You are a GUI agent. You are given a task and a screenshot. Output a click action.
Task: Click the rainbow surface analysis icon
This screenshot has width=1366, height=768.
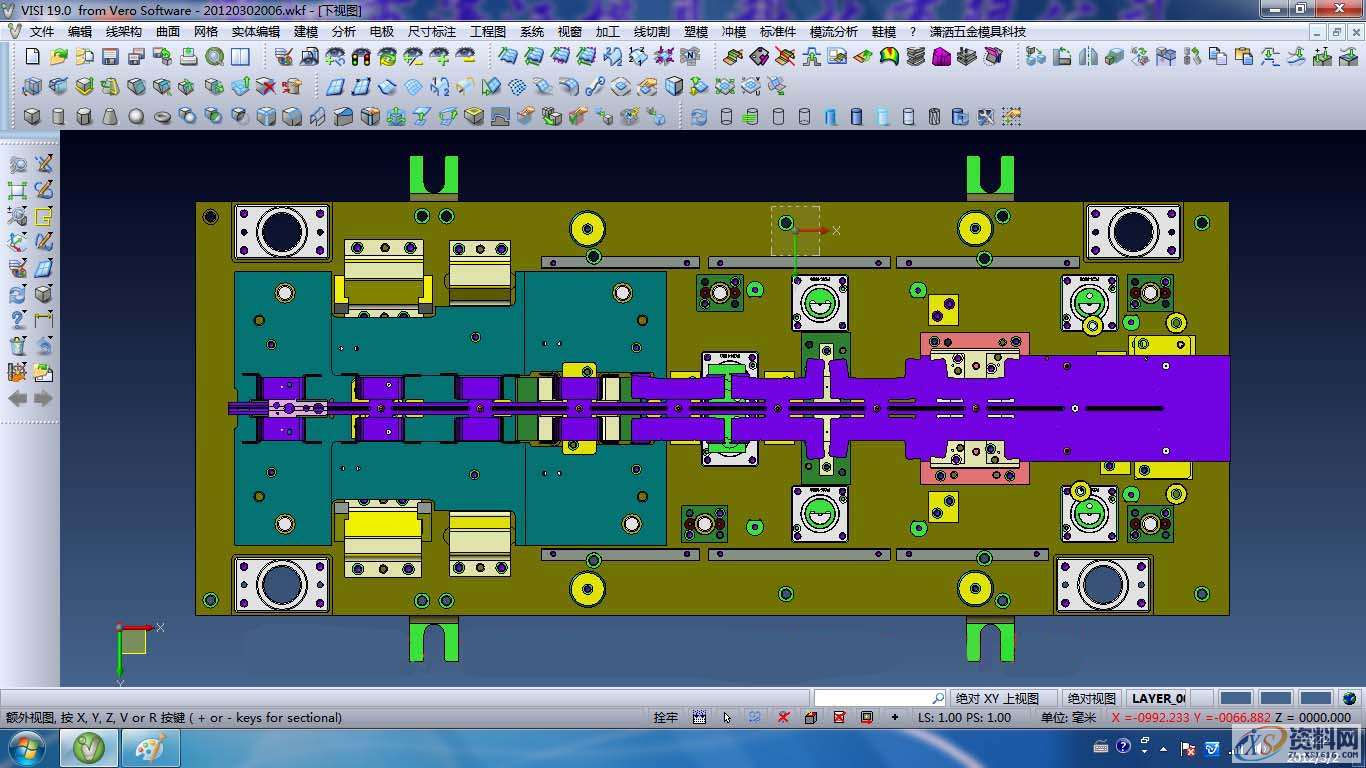[889, 57]
